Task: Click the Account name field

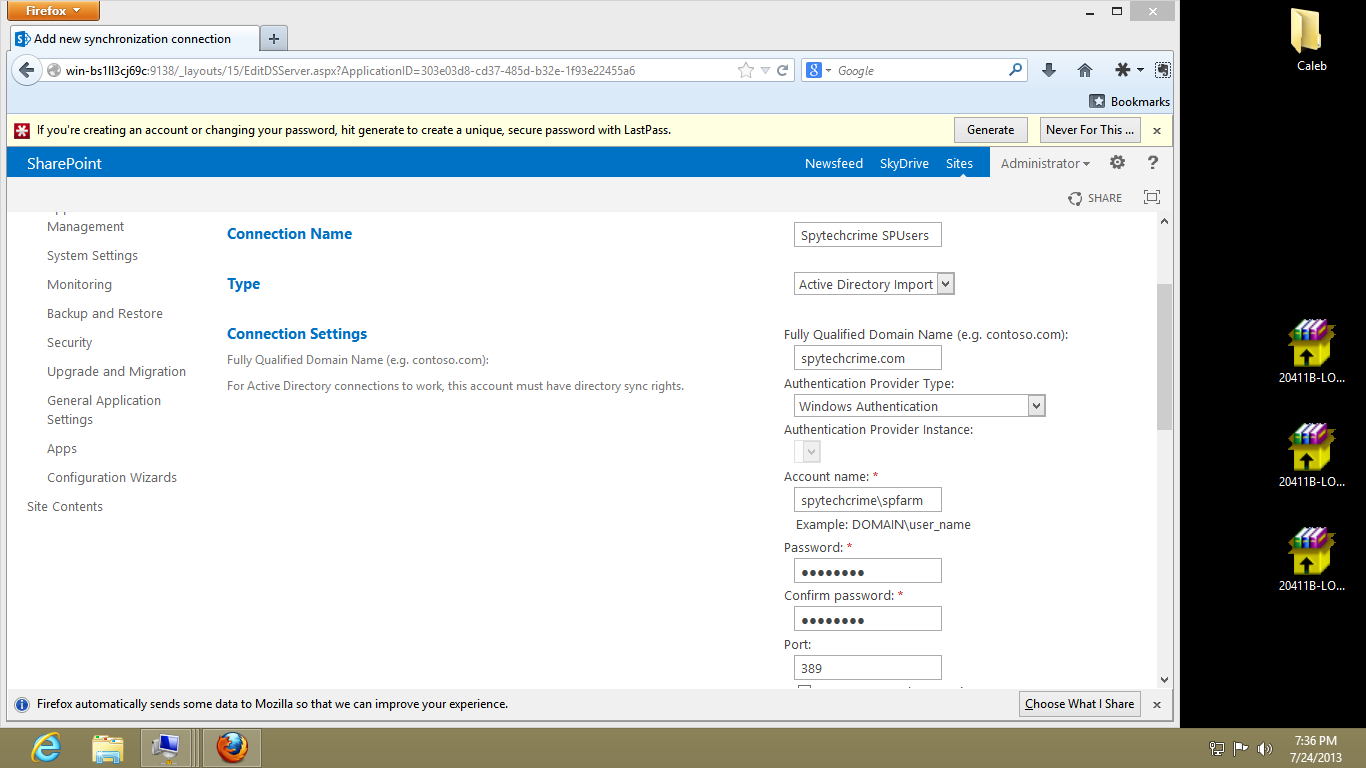Action: click(x=867, y=499)
